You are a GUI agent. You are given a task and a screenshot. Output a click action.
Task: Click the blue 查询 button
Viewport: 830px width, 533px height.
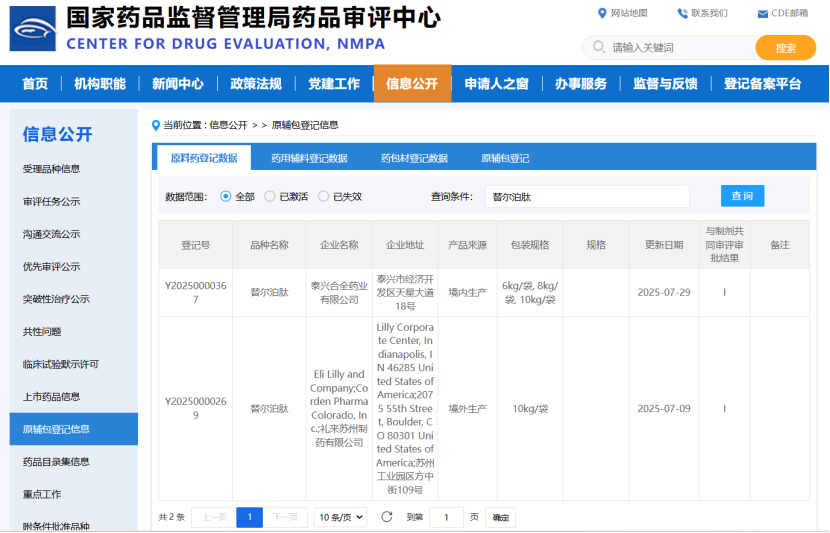(x=742, y=196)
